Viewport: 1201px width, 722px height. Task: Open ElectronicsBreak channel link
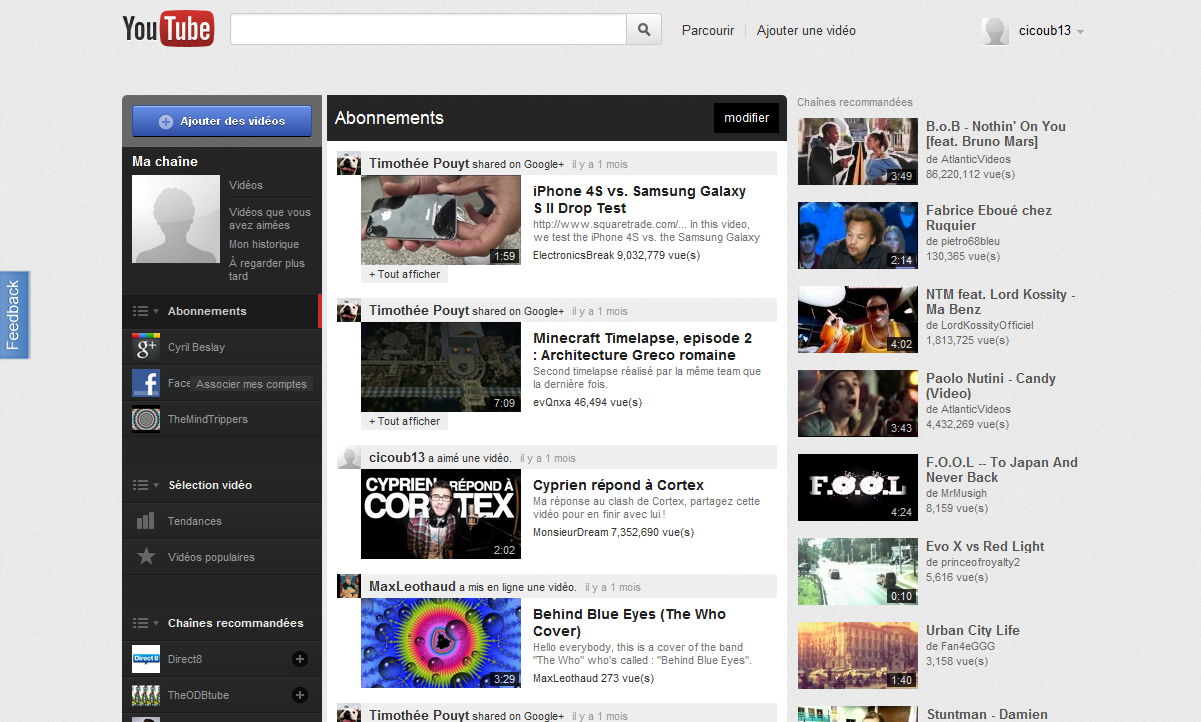[573, 255]
